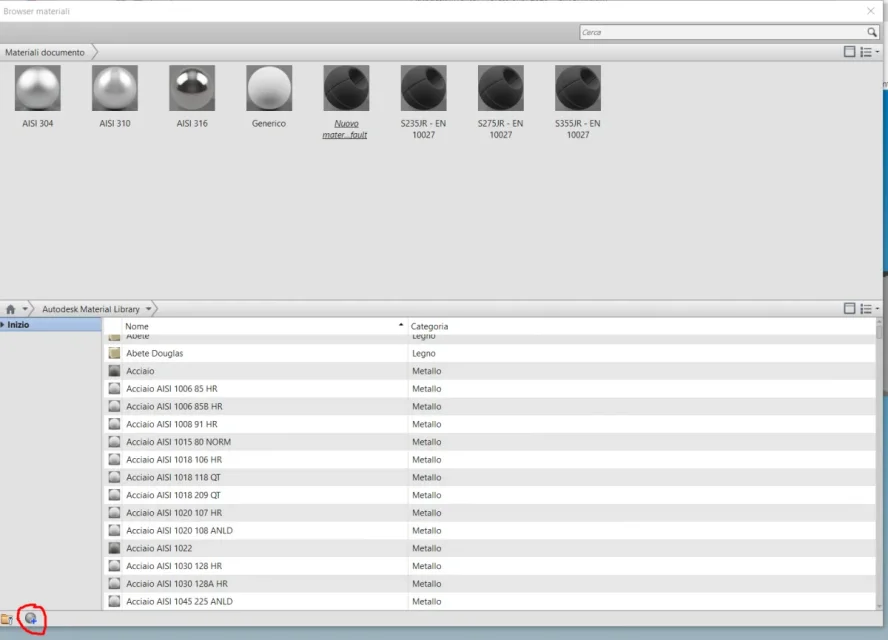888x640 pixels.
Task: Expand the Inizio tree node
Action: click(x=4, y=324)
